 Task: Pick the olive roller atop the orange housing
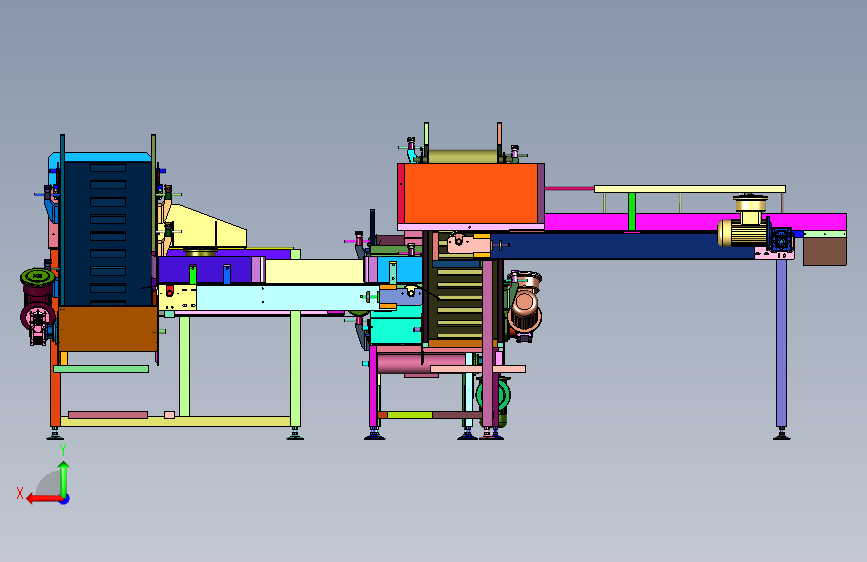coord(463,156)
